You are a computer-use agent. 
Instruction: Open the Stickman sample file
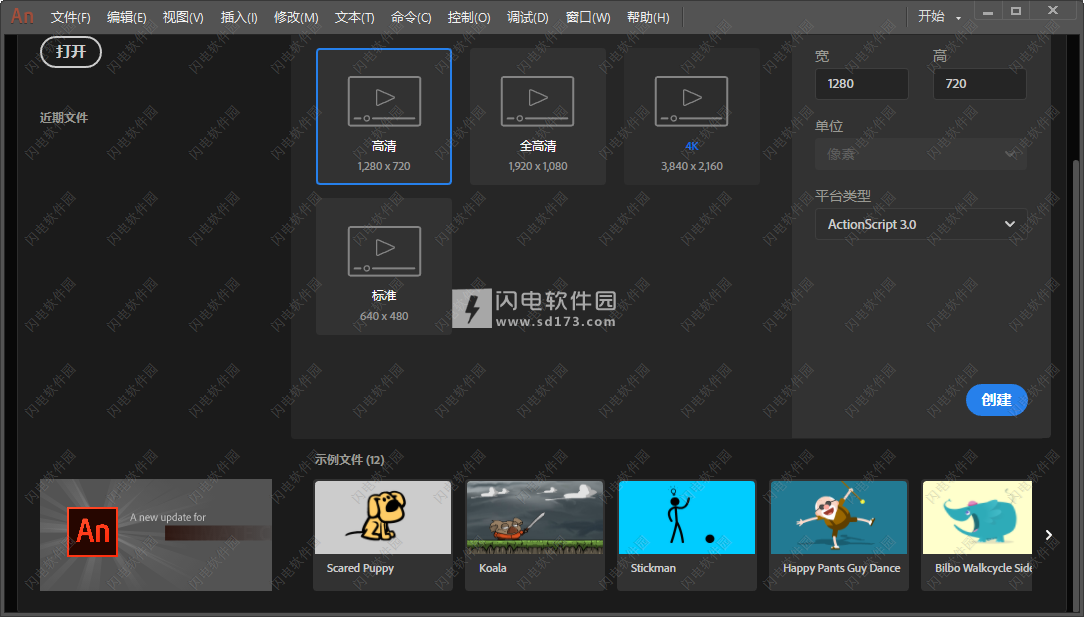point(687,535)
